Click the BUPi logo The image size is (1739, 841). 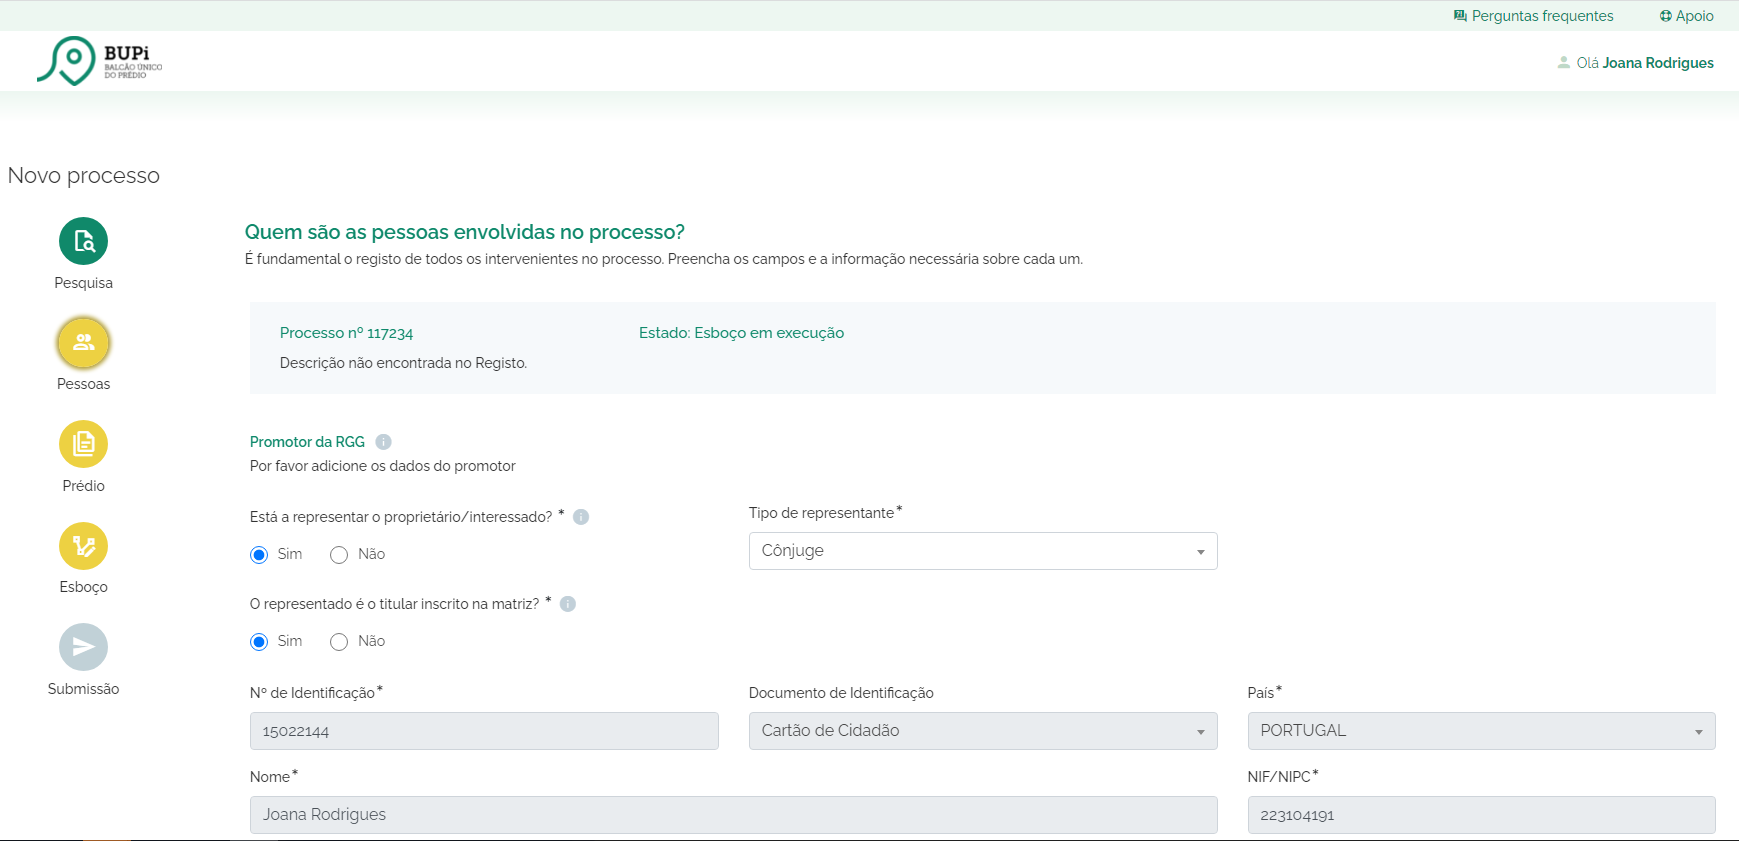99,61
